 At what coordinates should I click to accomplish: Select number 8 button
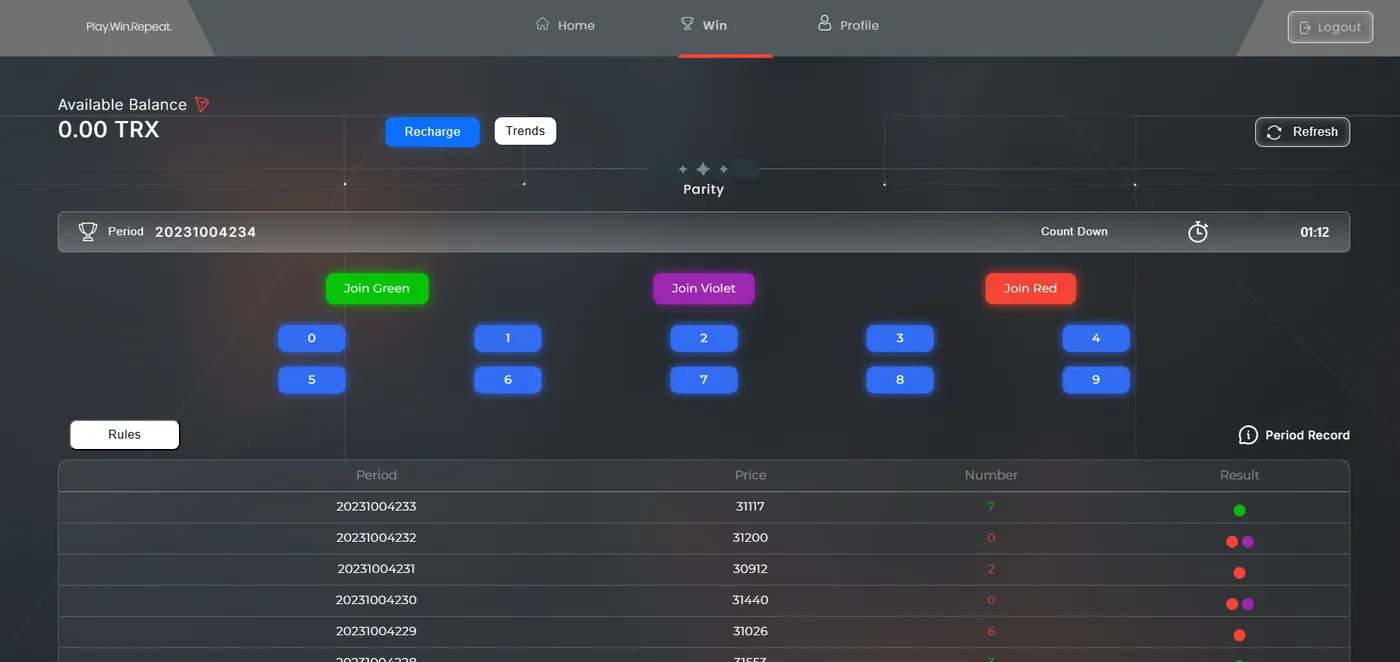(x=900, y=380)
